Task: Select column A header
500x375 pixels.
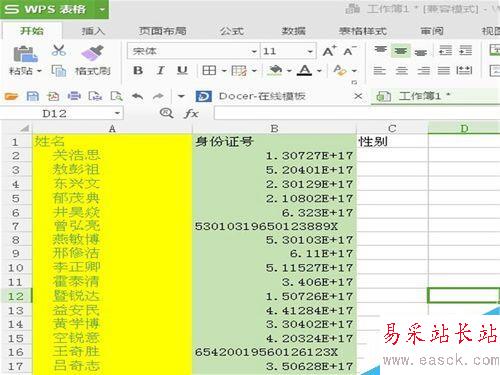Action: [x=112, y=129]
